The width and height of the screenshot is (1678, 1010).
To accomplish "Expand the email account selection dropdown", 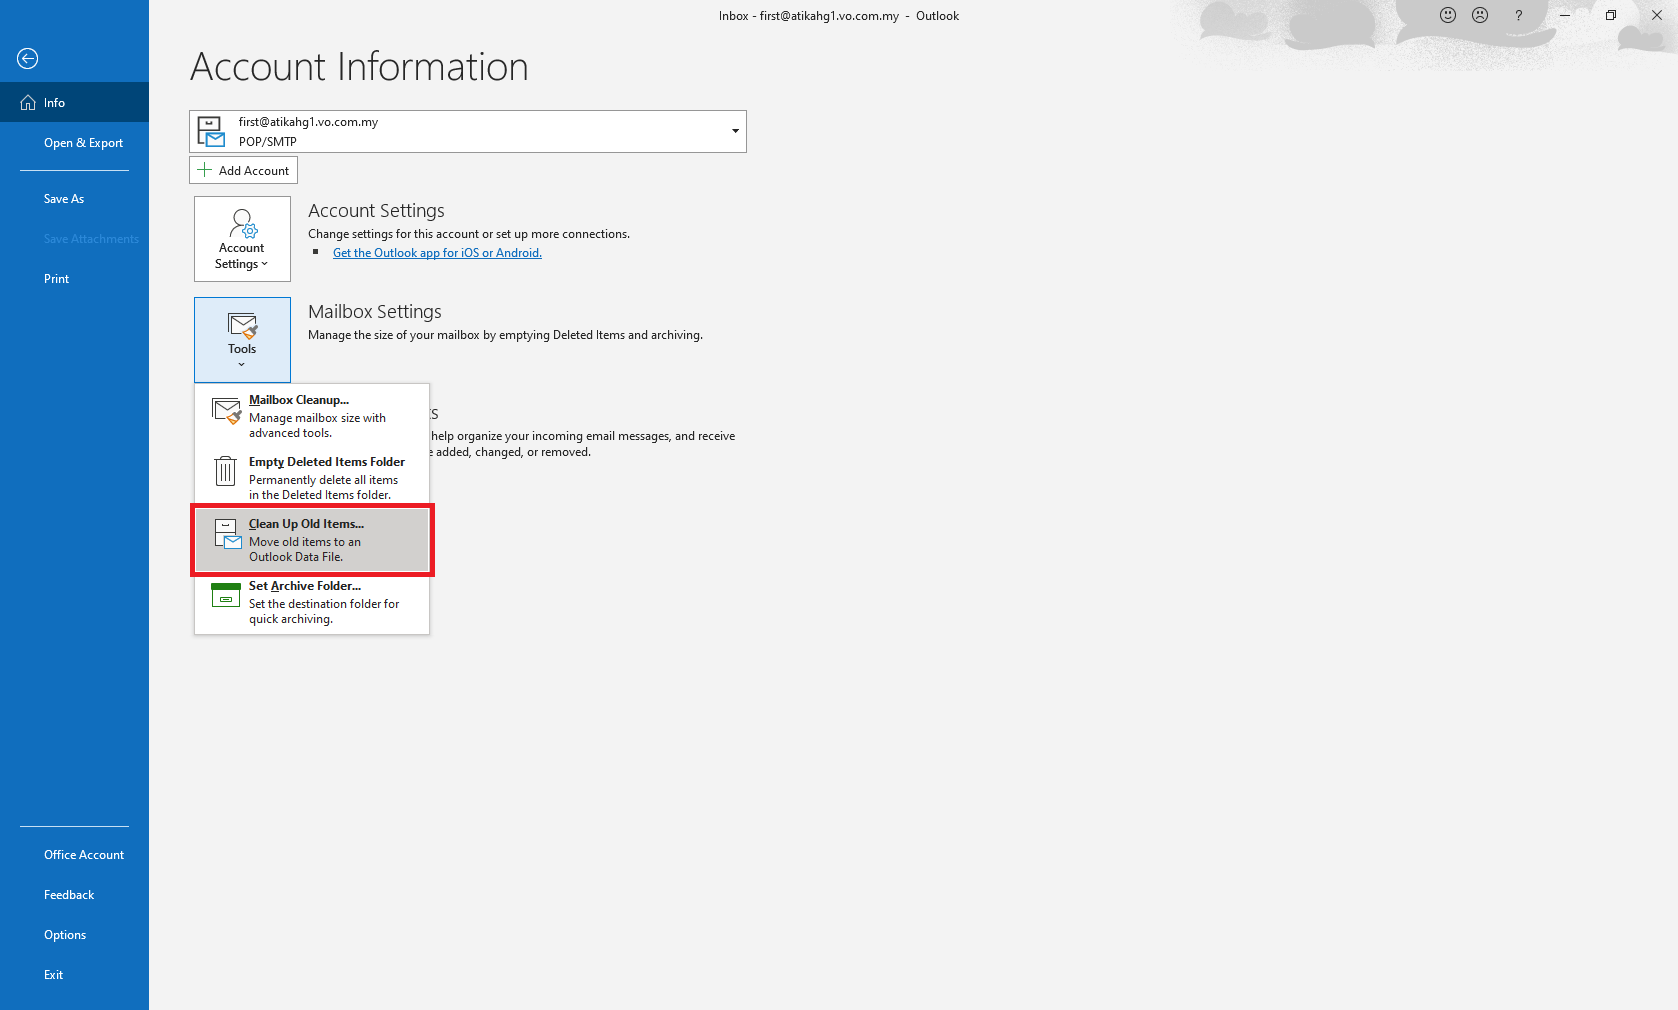I will pos(735,131).
